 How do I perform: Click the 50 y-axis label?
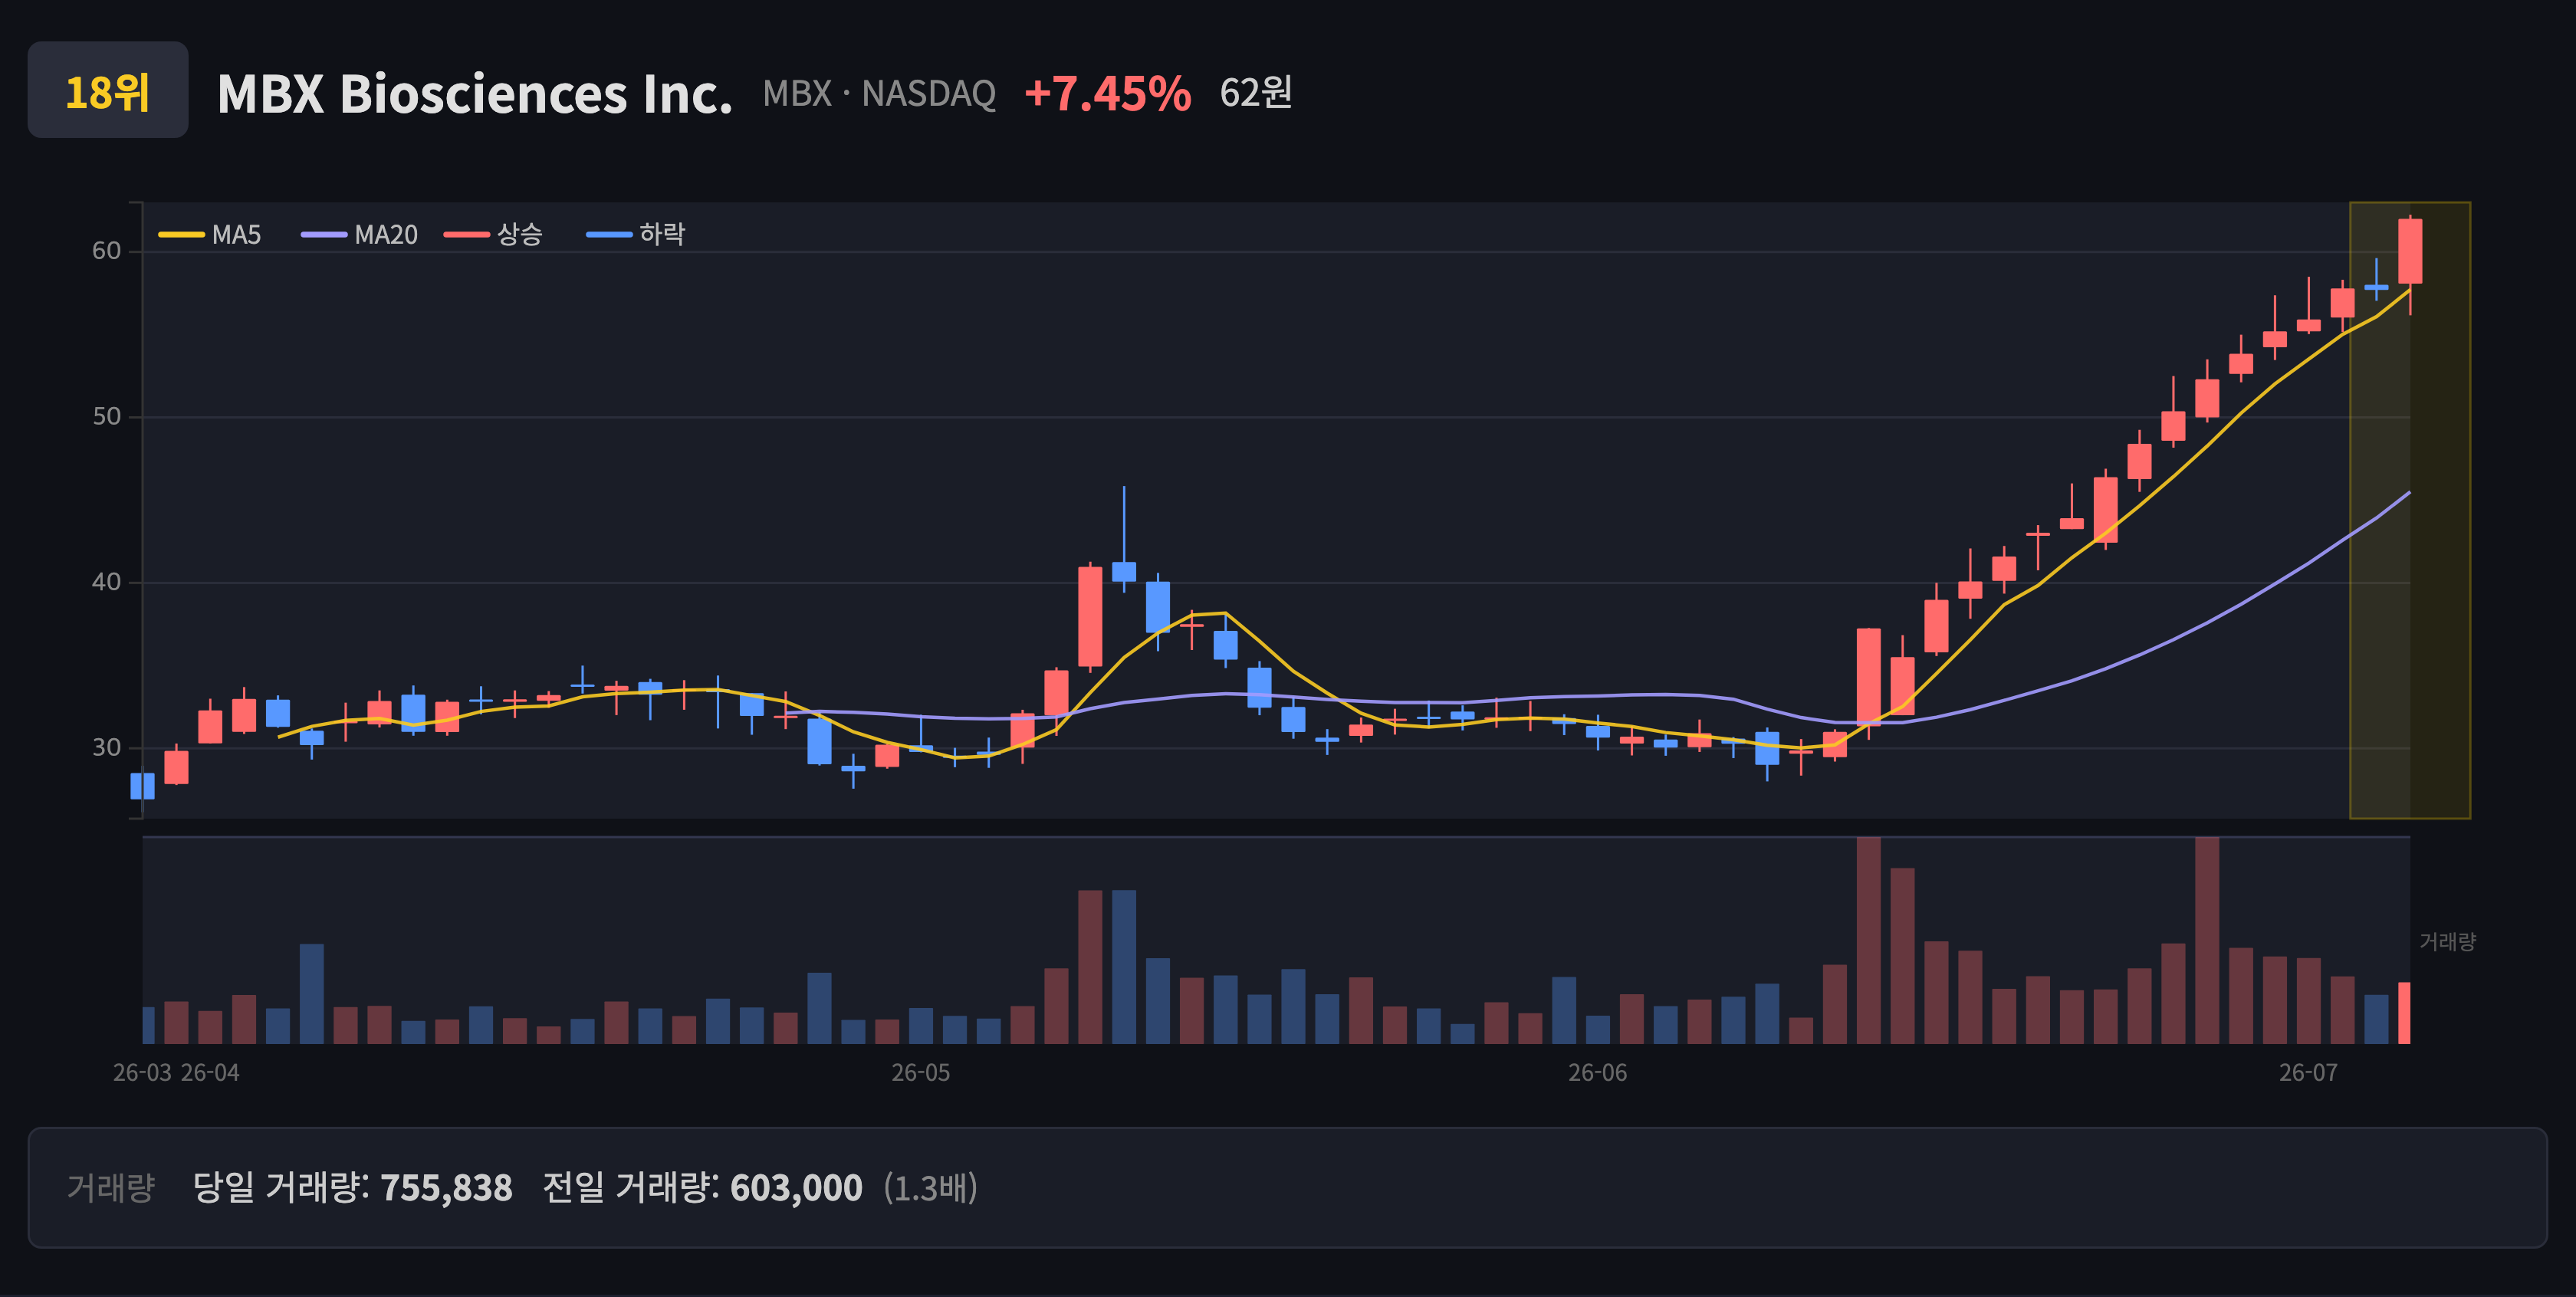[x=106, y=417]
